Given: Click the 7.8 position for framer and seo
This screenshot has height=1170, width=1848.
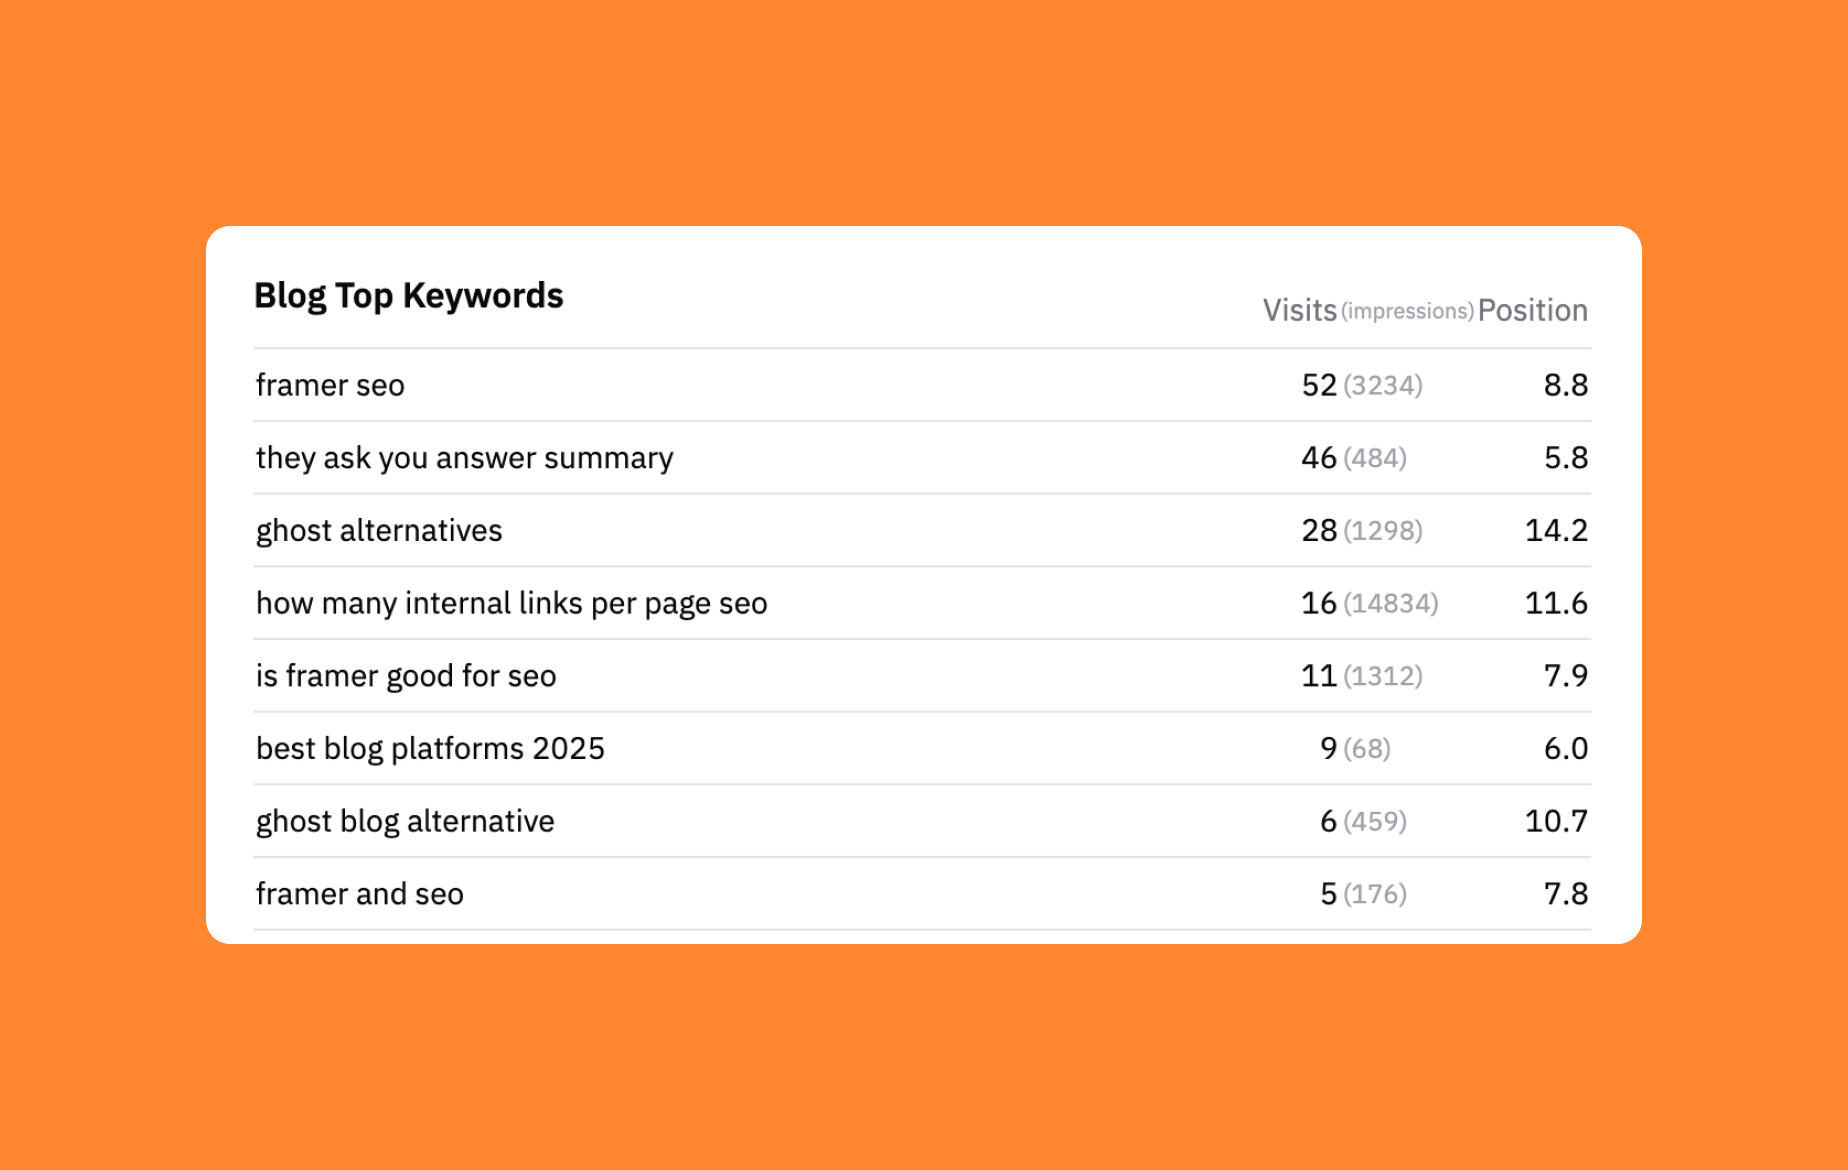Looking at the screenshot, I should [x=1565, y=894].
